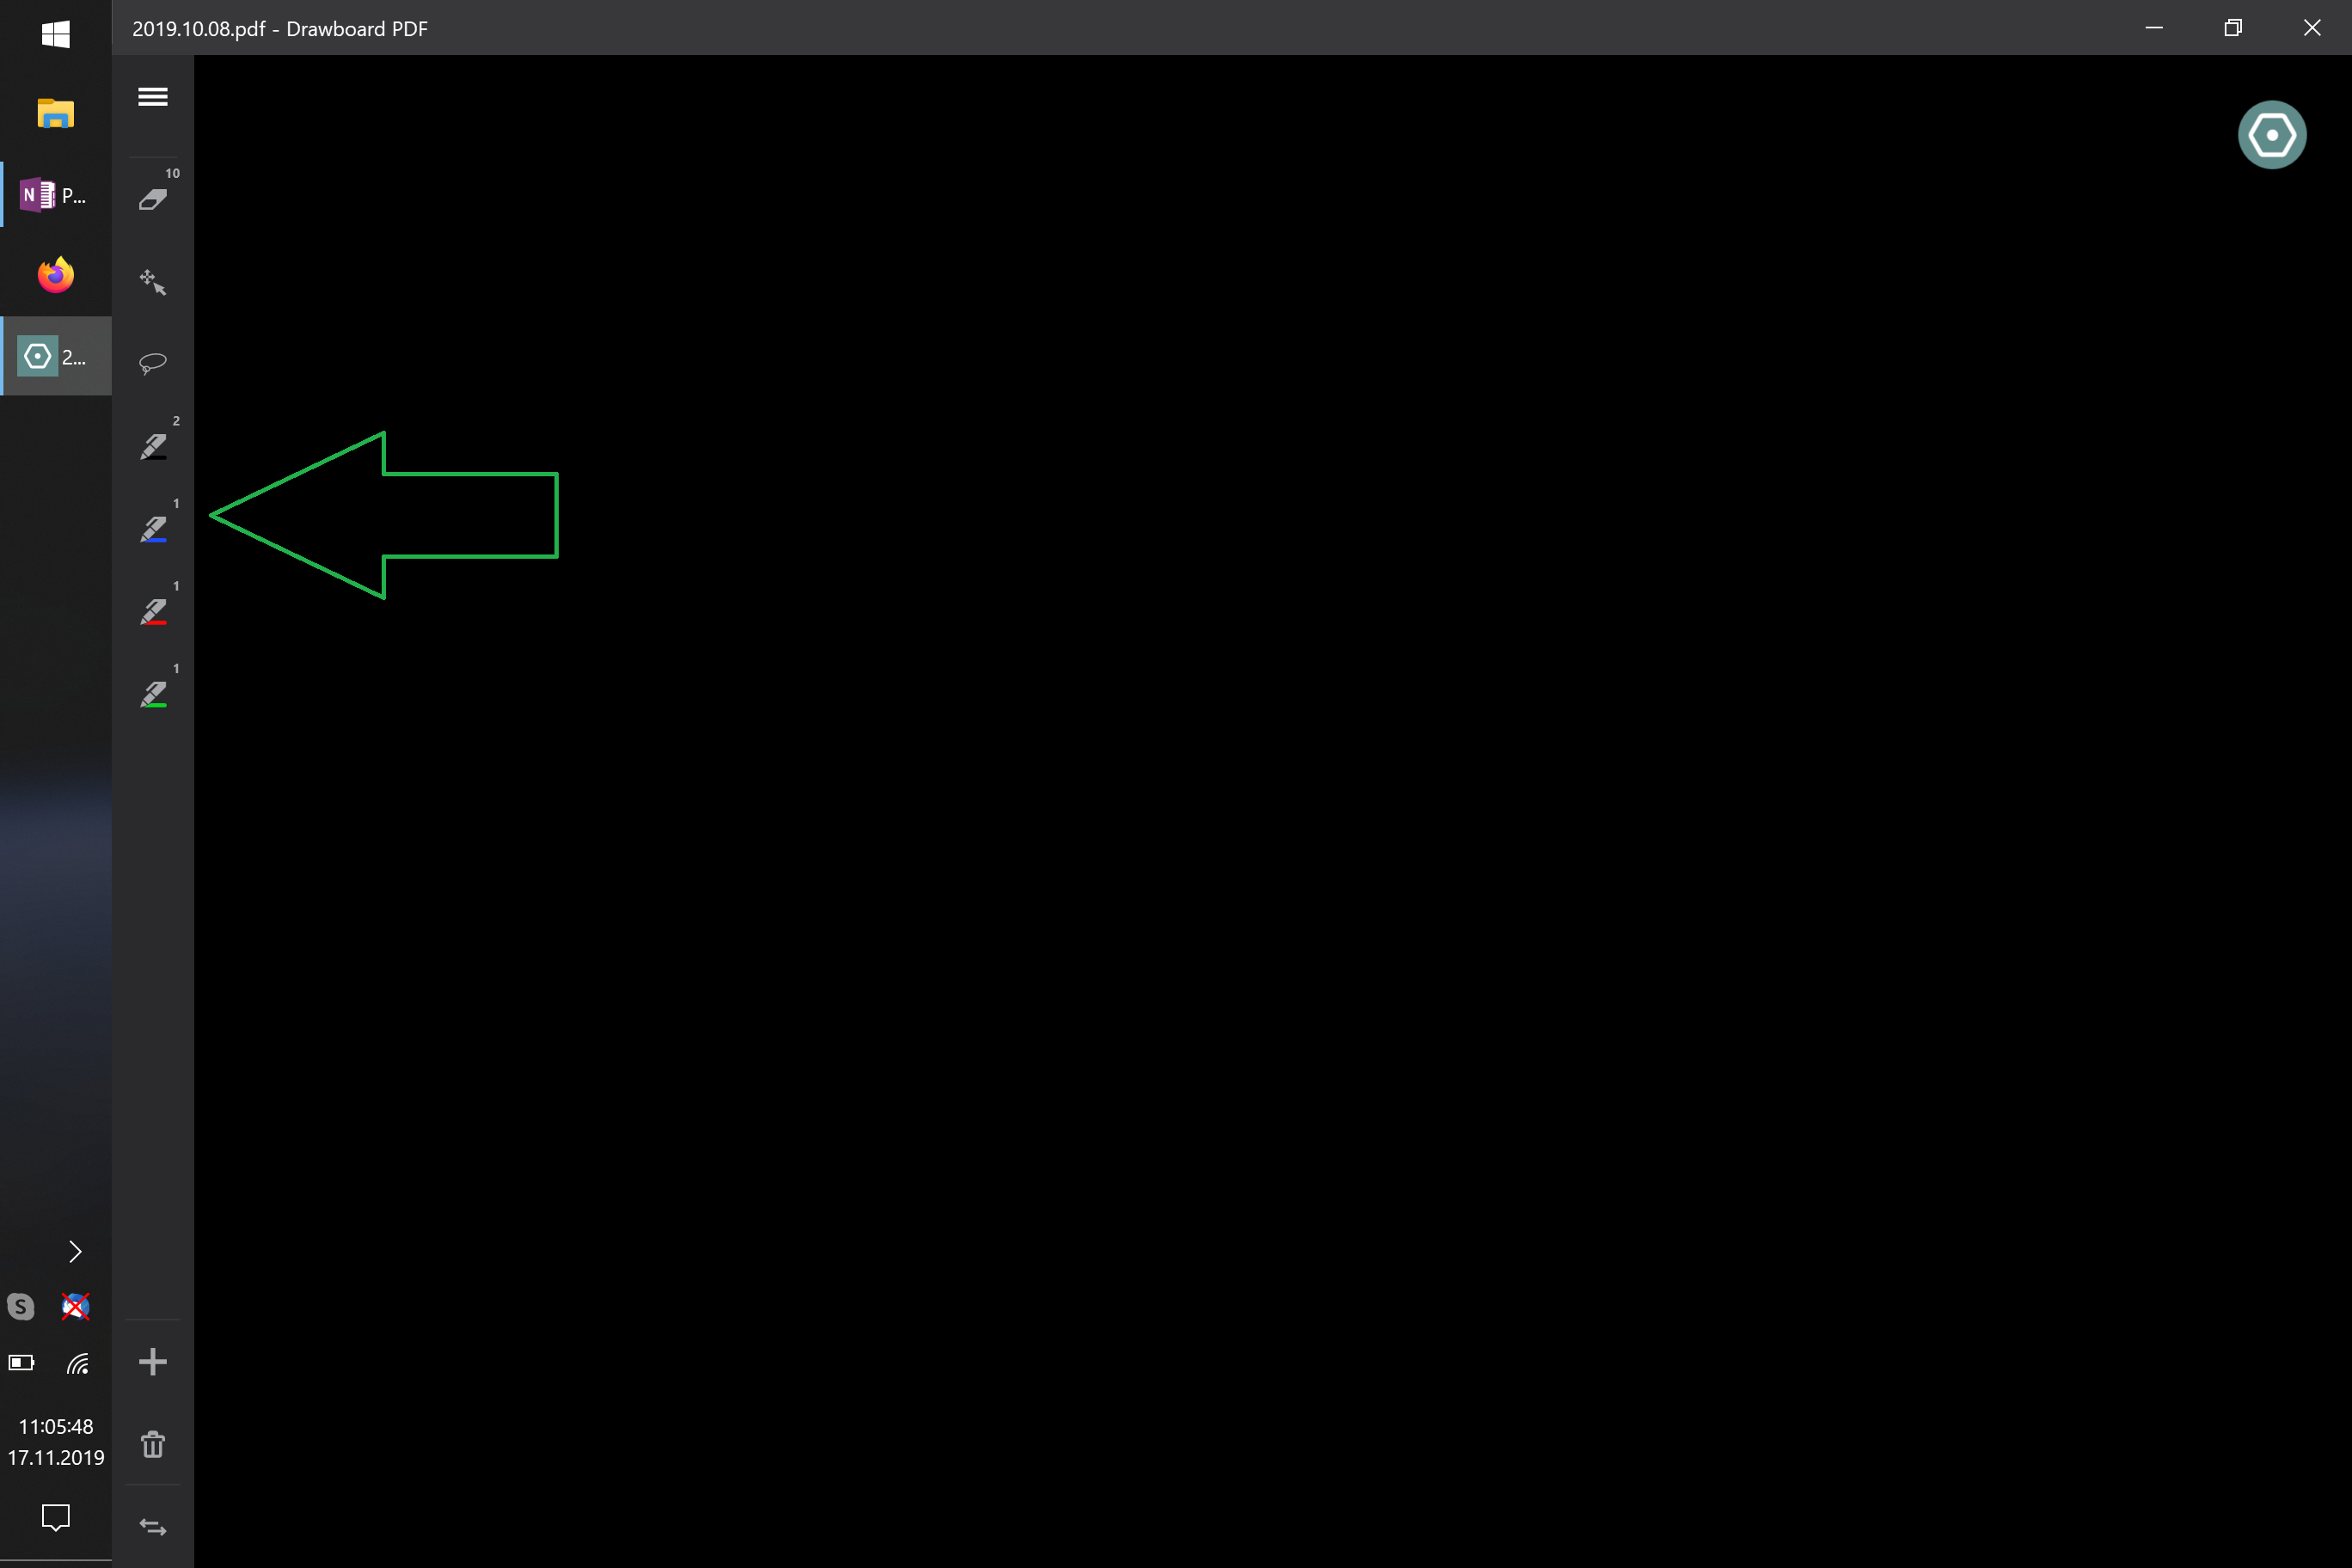The height and width of the screenshot is (1568, 2352).
Task: Switch to the OneNote taskbar app
Action: coord(56,195)
